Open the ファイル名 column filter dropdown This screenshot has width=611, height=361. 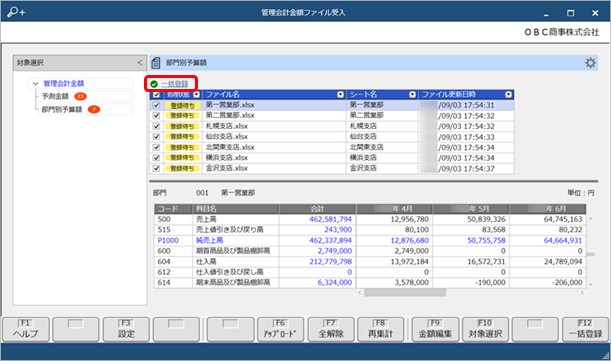[341, 94]
